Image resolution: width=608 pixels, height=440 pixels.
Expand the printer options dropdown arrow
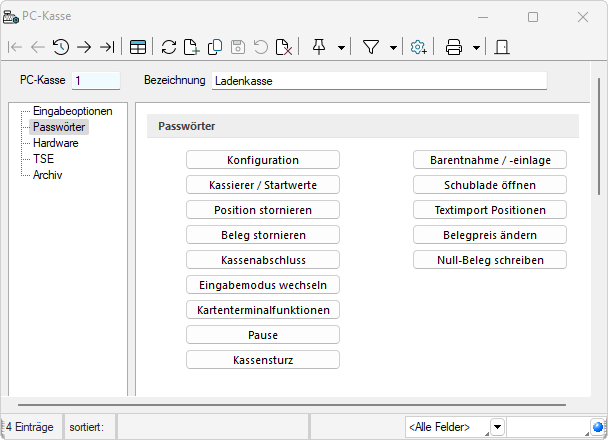[x=477, y=48]
